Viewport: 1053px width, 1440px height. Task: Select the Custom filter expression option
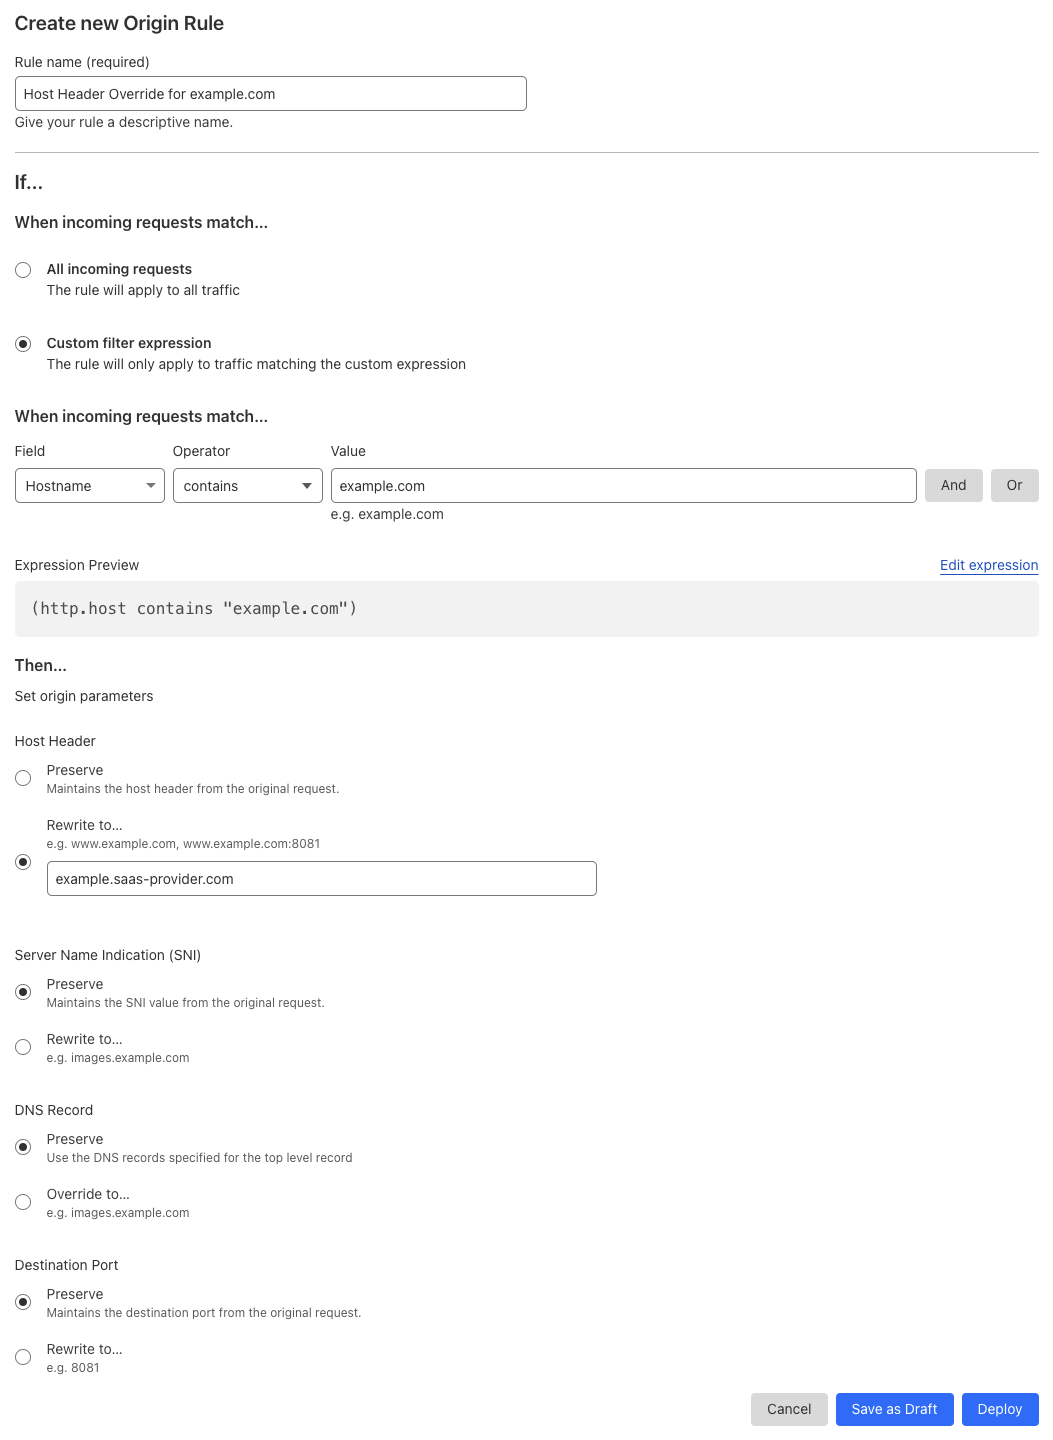[x=23, y=343]
